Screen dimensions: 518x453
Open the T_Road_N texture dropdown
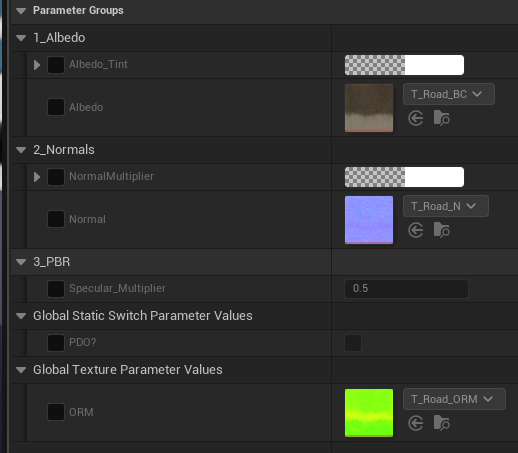[446, 206]
